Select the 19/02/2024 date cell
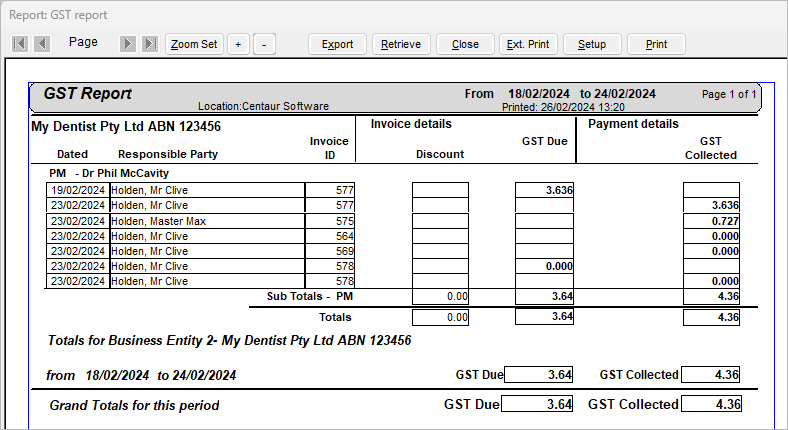The width and height of the screenshot is (788, 430). [x=78, y=190]
